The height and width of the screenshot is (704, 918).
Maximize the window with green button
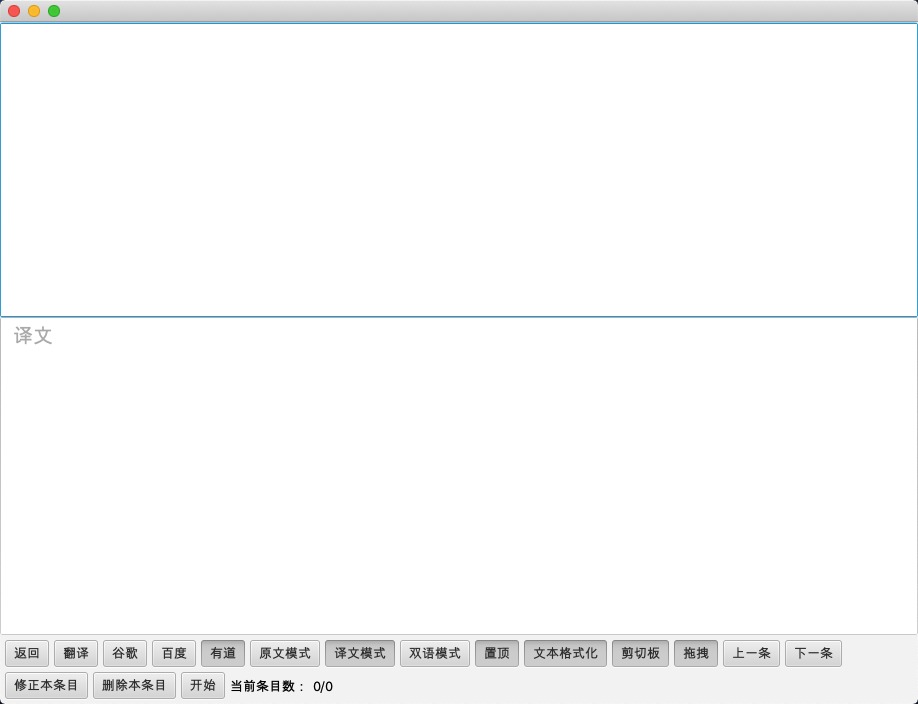coord(54,11)
